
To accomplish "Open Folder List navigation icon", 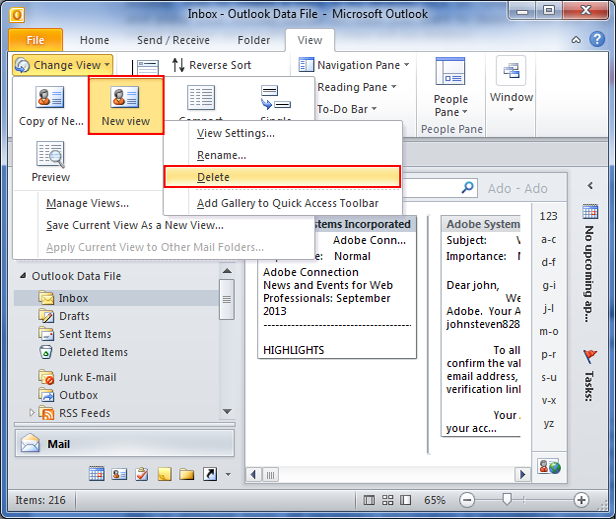I will [x=187, y=475].
